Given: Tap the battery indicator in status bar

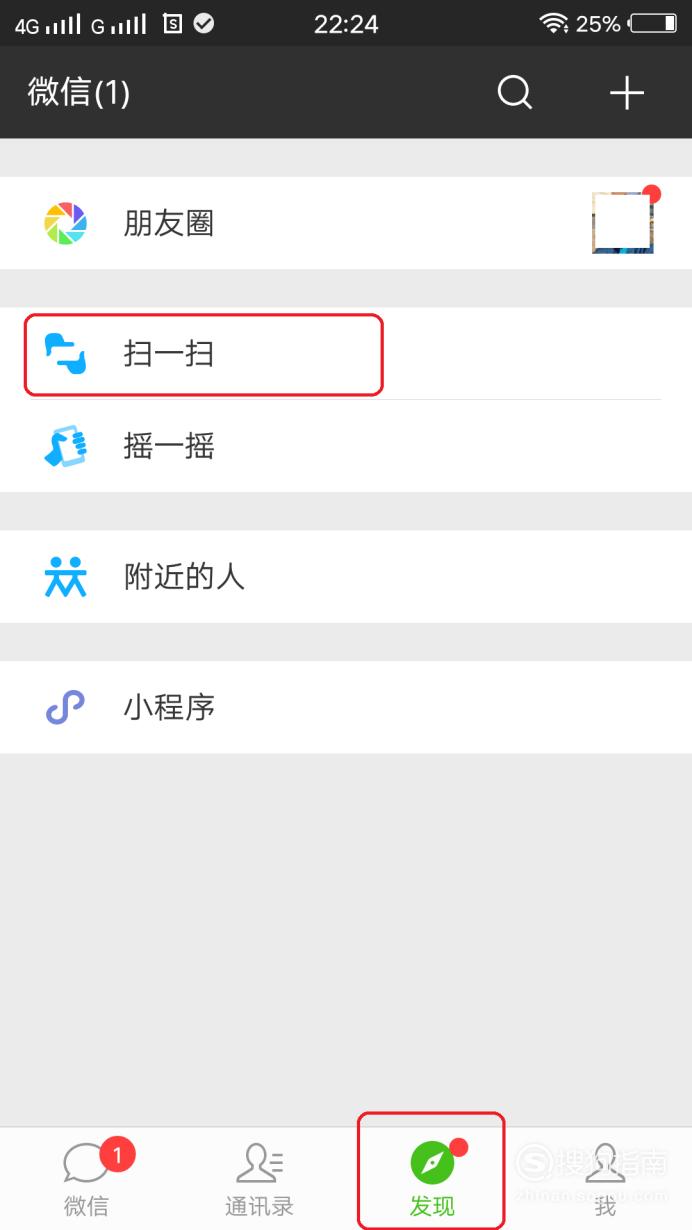Looking at the screenshot, I should pos(653,23).
